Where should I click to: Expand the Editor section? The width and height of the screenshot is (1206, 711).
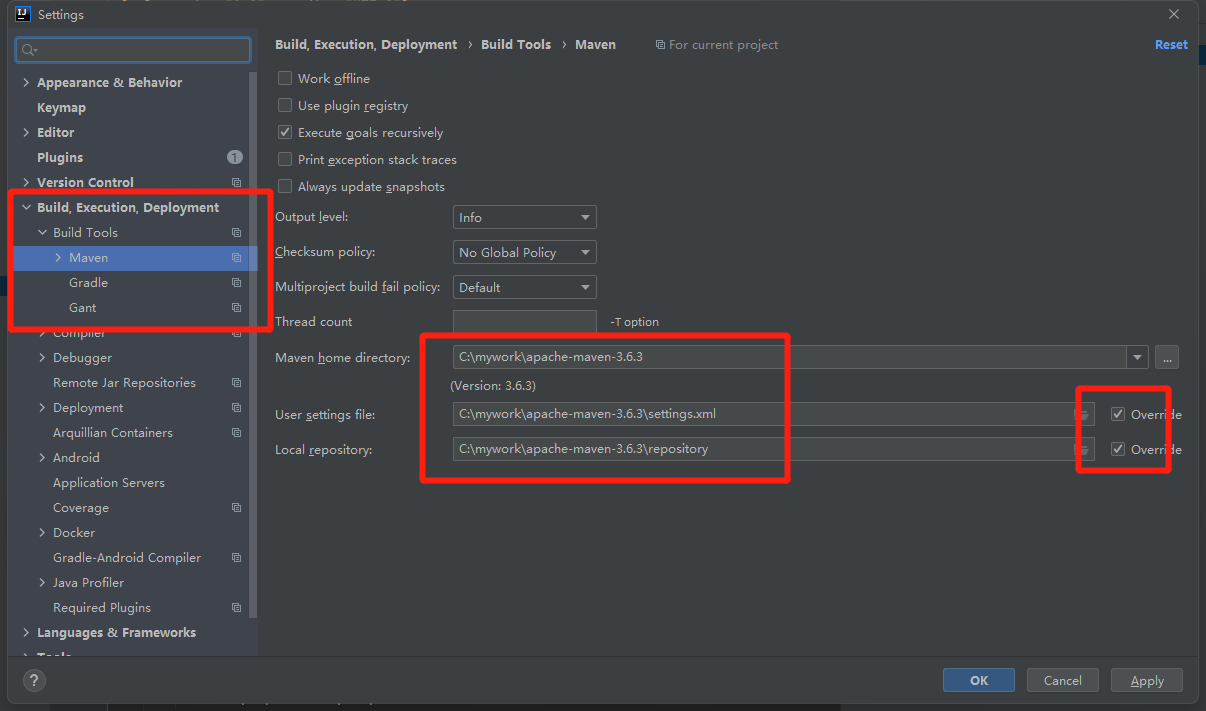tap(26, 132)
